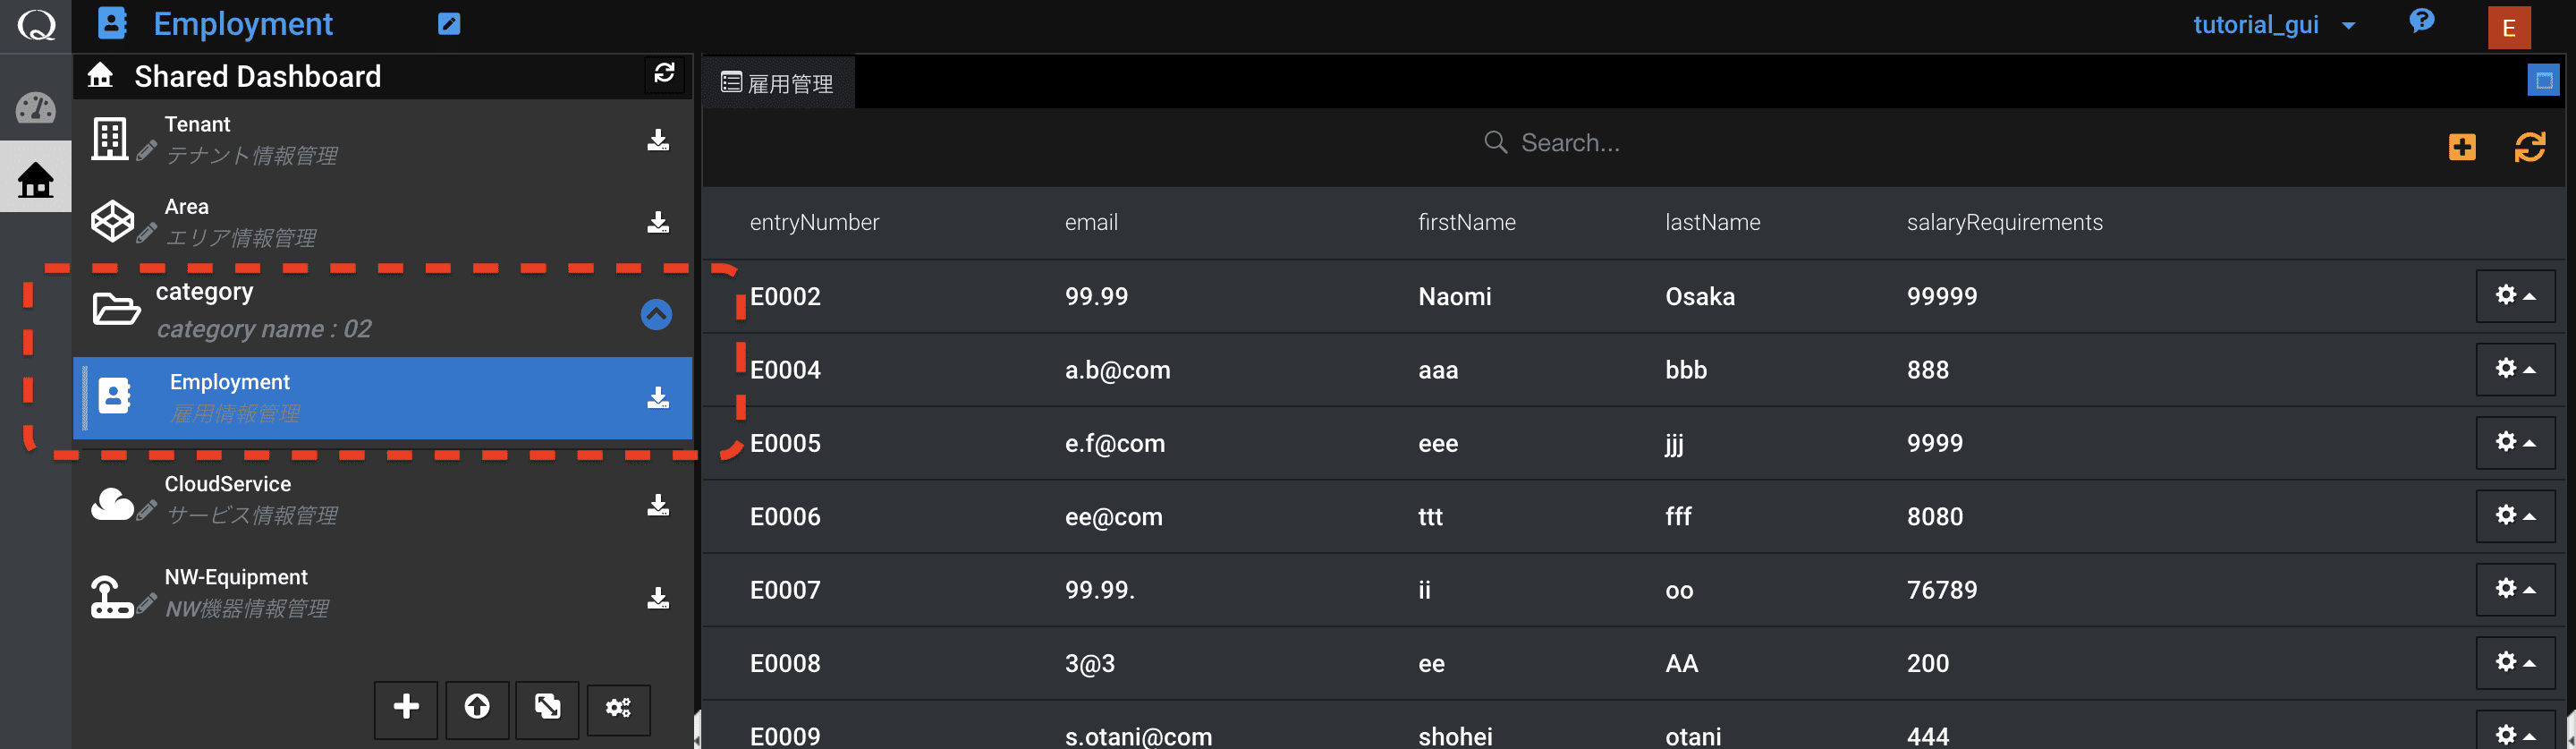This screenshot has height=749, width=2576.
Task: Click email cell a.b@com
Action: (1117, 370)
